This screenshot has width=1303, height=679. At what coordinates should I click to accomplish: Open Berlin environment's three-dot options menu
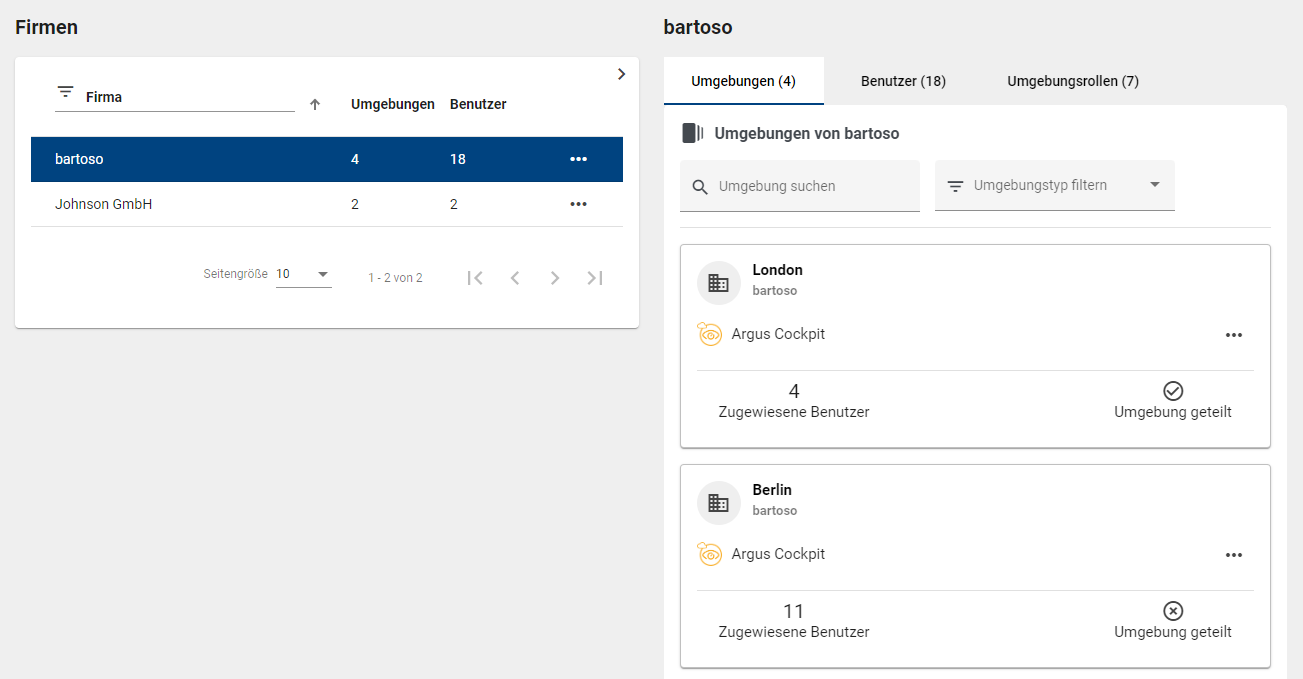tap(1233, 555)
